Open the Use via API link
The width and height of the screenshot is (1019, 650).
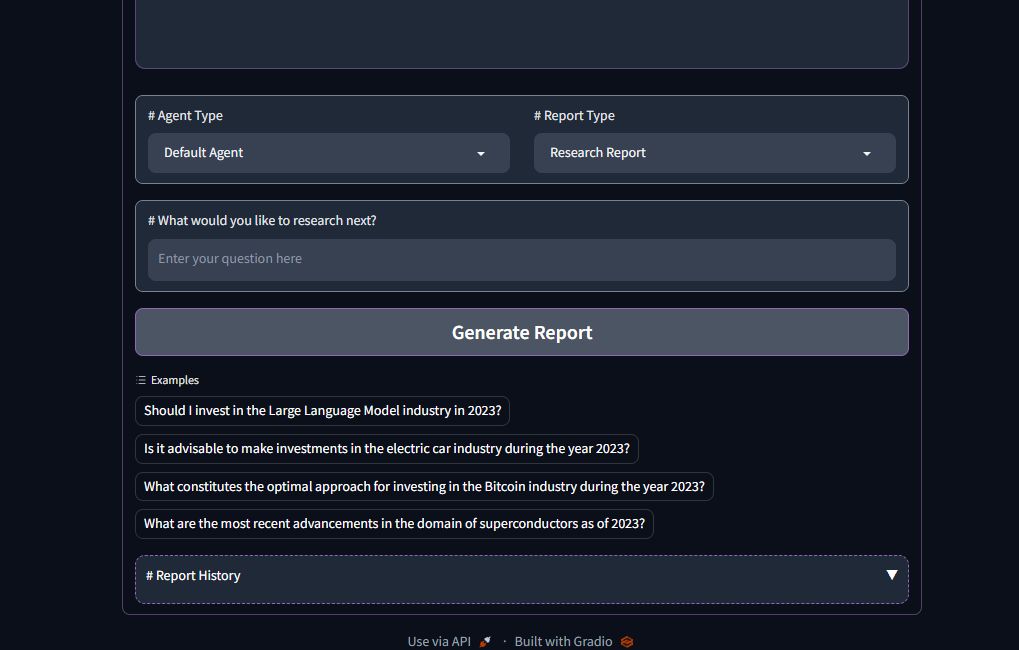(439, 642)
